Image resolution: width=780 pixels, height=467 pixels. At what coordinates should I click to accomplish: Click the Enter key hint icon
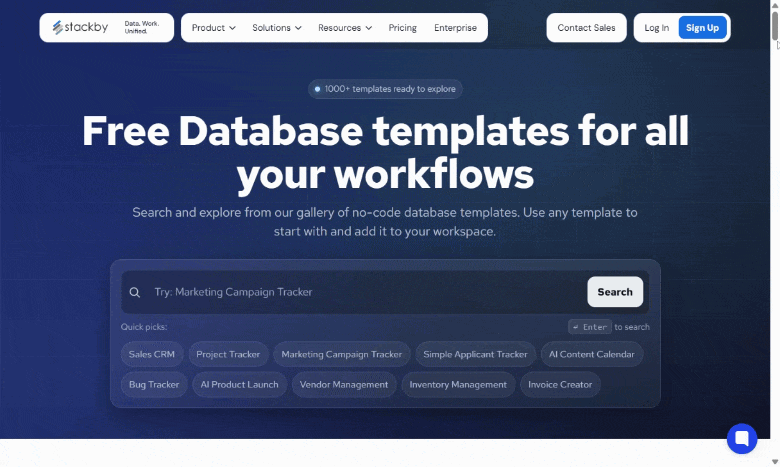(x=589, y=327)
